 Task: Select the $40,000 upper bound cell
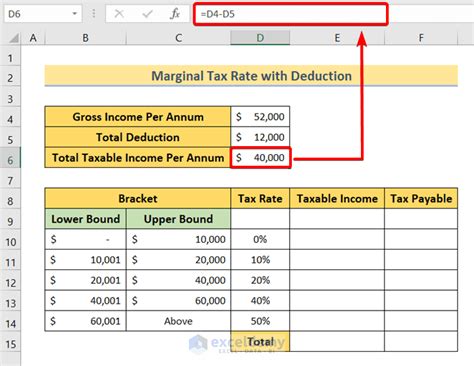(x=178, y=280)
